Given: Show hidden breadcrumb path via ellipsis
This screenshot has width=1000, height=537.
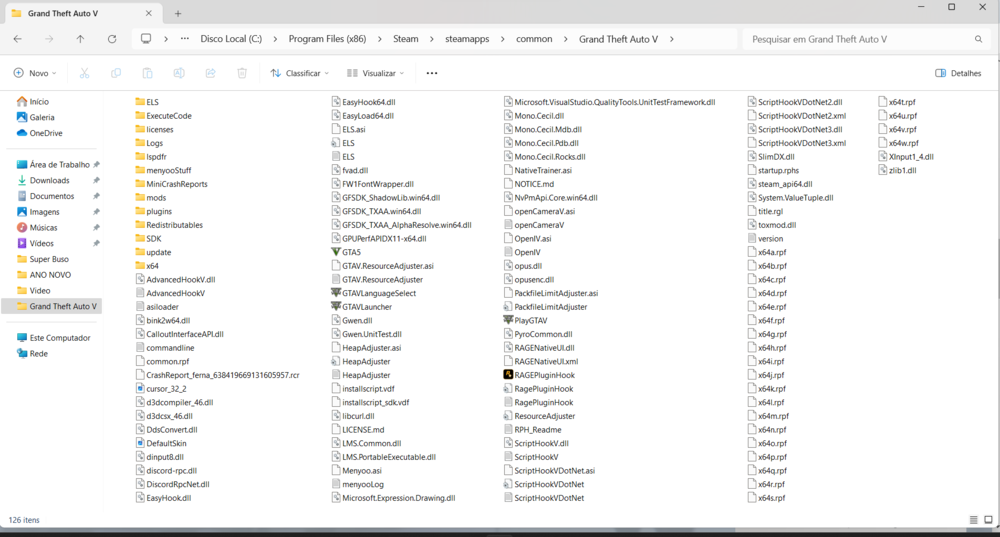Looking at the screenshot, I should coord(185,39).
